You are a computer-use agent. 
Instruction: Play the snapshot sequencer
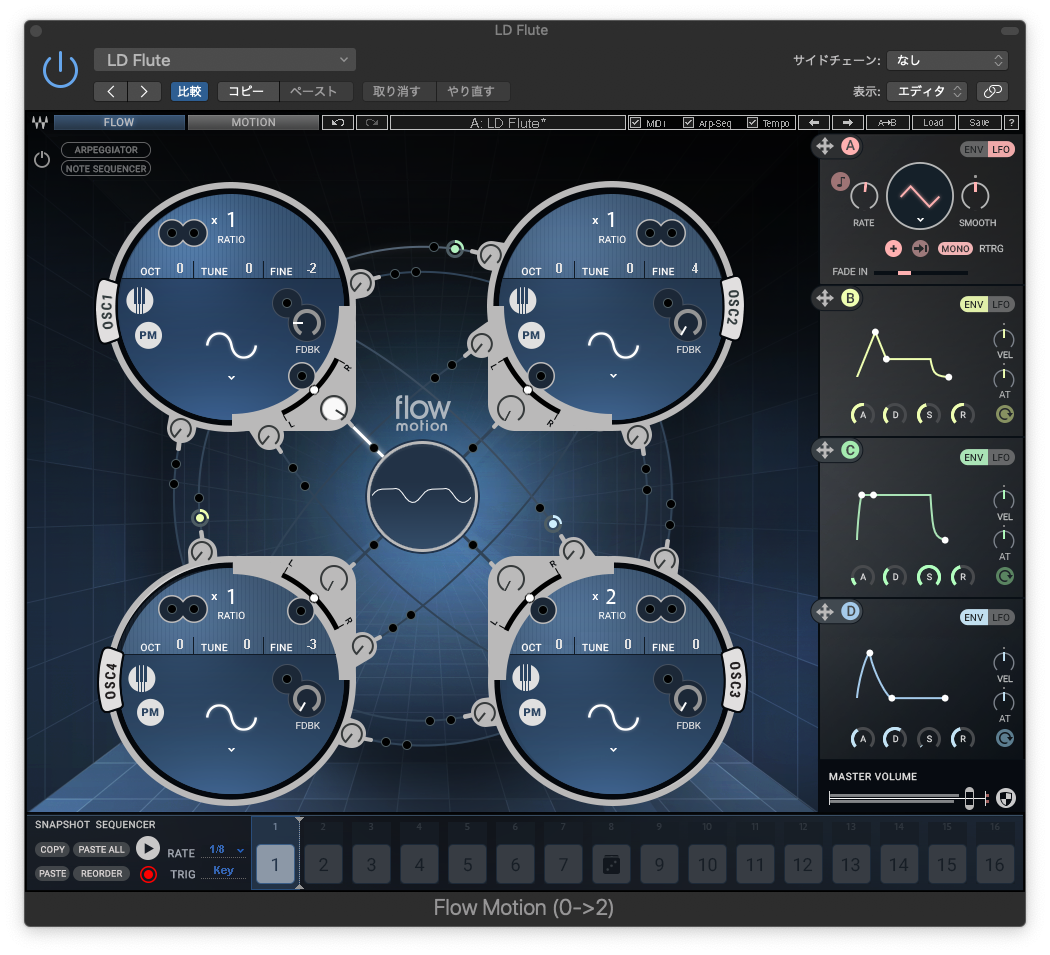click(x=147, y=849)
